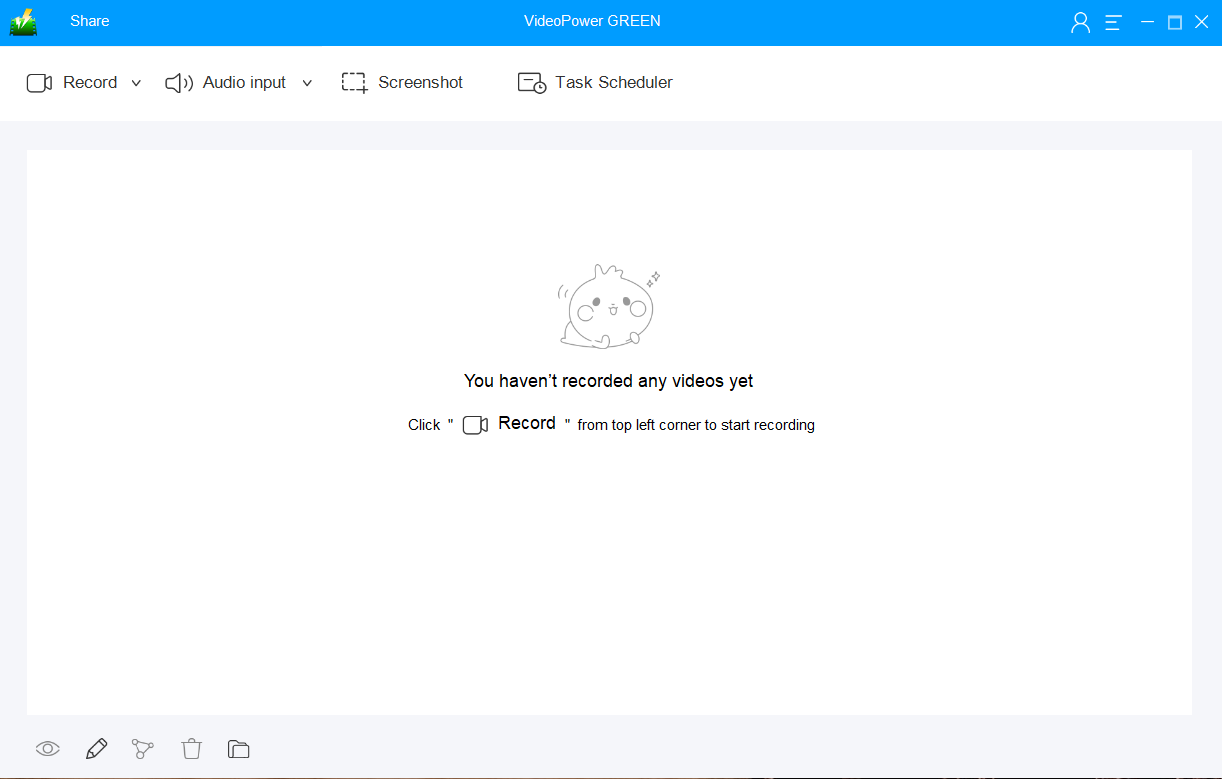The width and height of the screenshot is (1222, 779).
Task: Open Task Scheduler via its text label
Action: click(x=613, y=83)
